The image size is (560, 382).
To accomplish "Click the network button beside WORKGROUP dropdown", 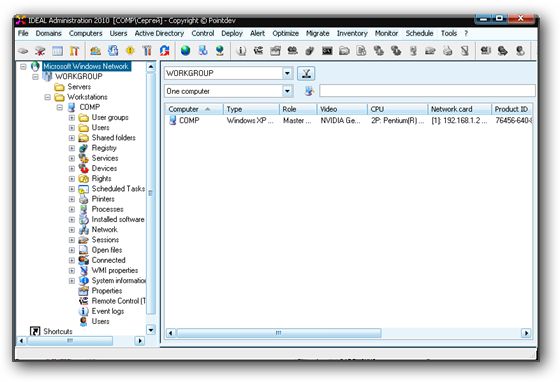I will [x=306, y=74].
